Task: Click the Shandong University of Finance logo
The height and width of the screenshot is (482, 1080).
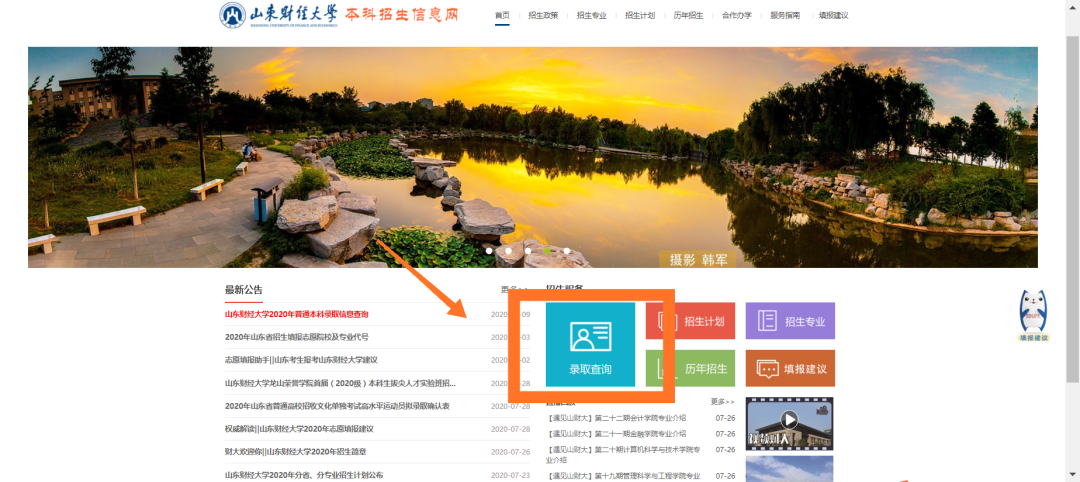Action: click(x=280, y=15)
